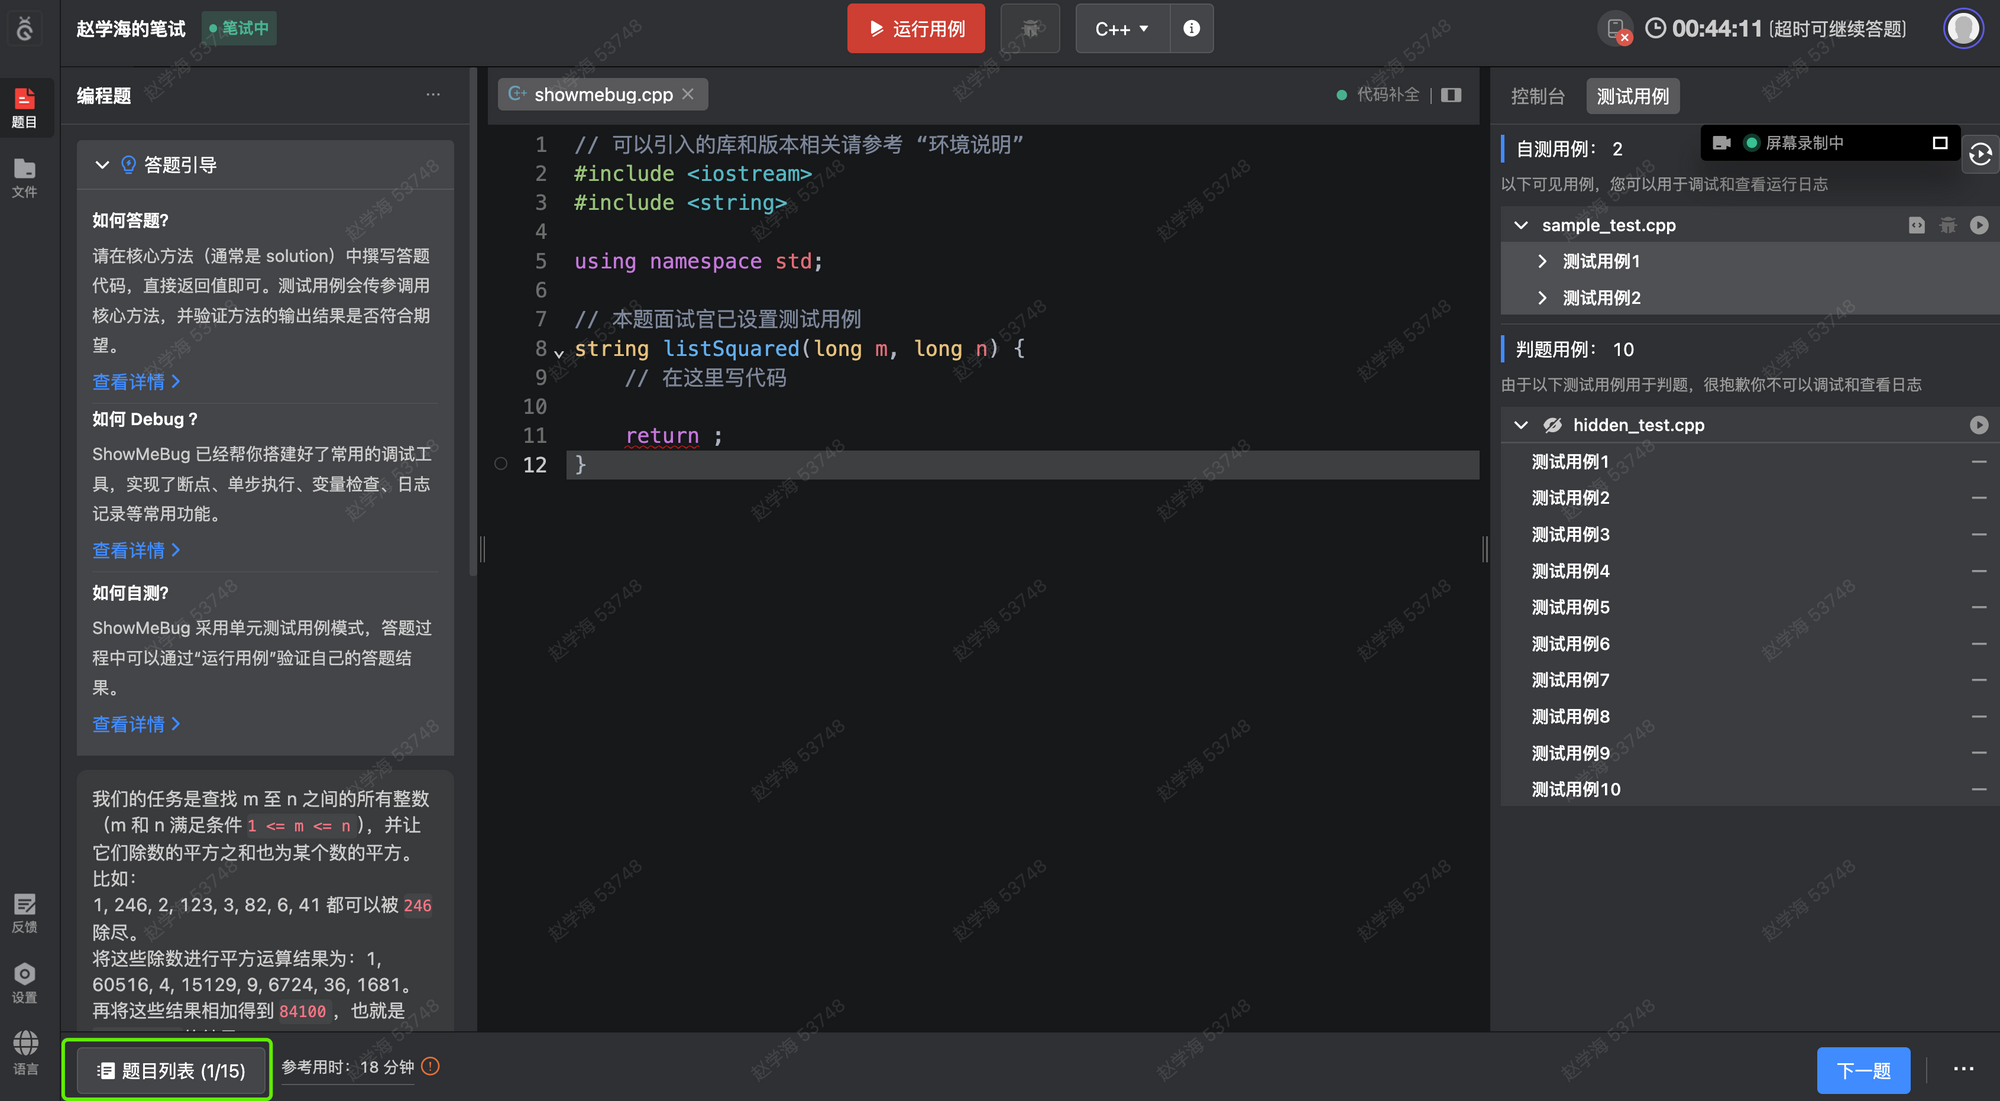
Task: Select the showmebug.cpp editor tab
Action: point(602,94)
